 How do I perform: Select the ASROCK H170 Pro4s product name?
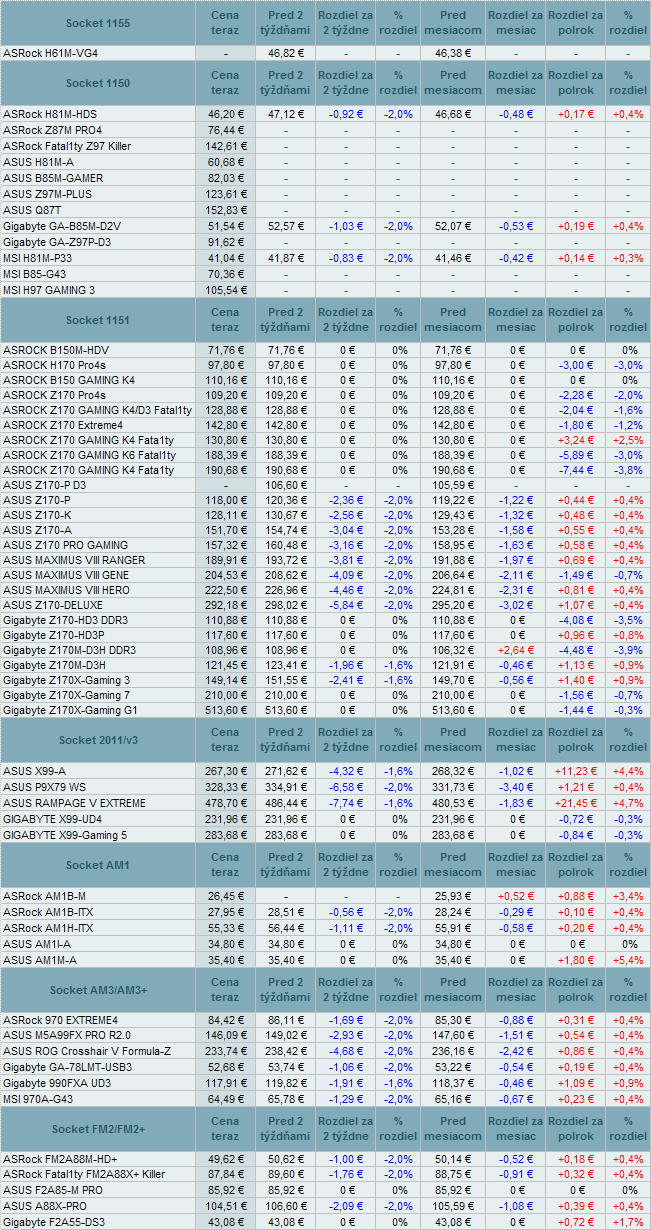coord(55,366)
